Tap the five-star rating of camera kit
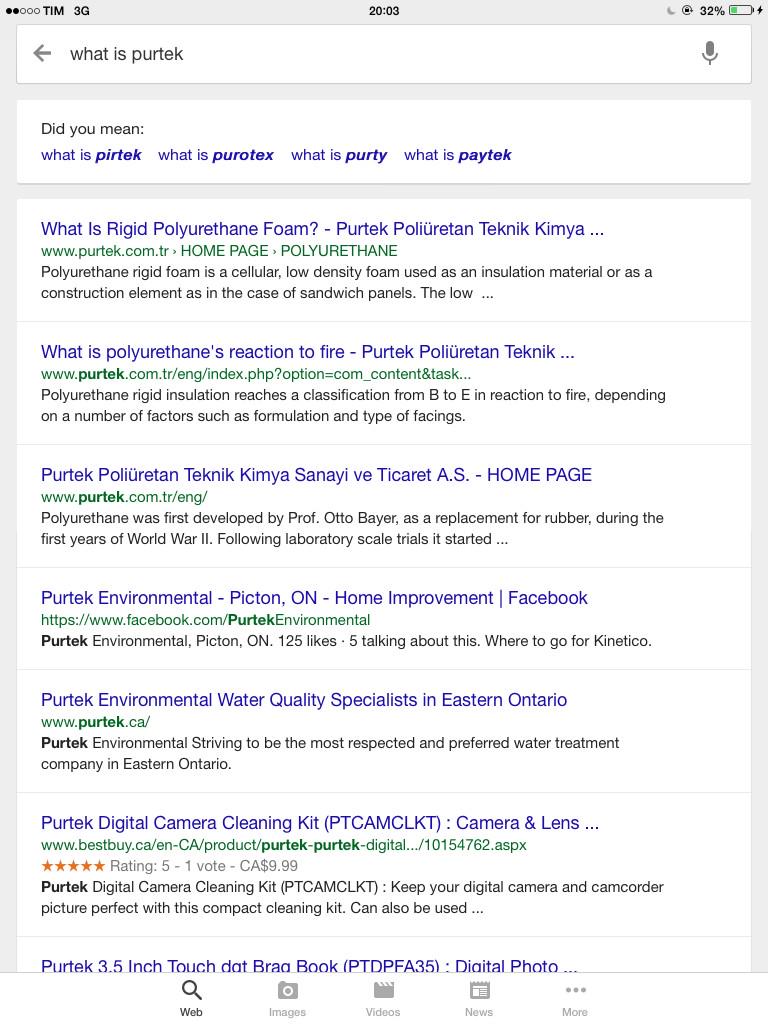768x1024 pixels. tap(72, 866)
